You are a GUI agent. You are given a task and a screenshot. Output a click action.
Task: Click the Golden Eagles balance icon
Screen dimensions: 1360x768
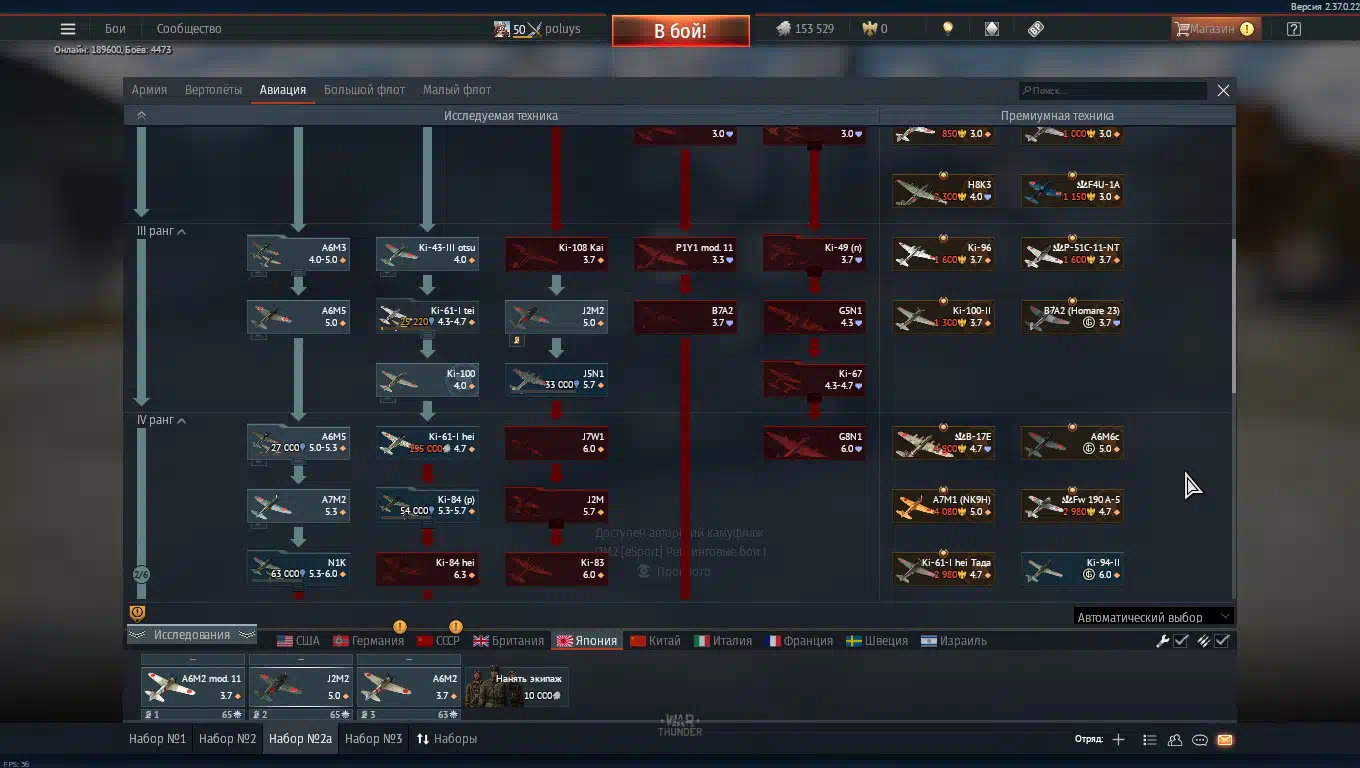pyautogui.click(x=869, y=29)
